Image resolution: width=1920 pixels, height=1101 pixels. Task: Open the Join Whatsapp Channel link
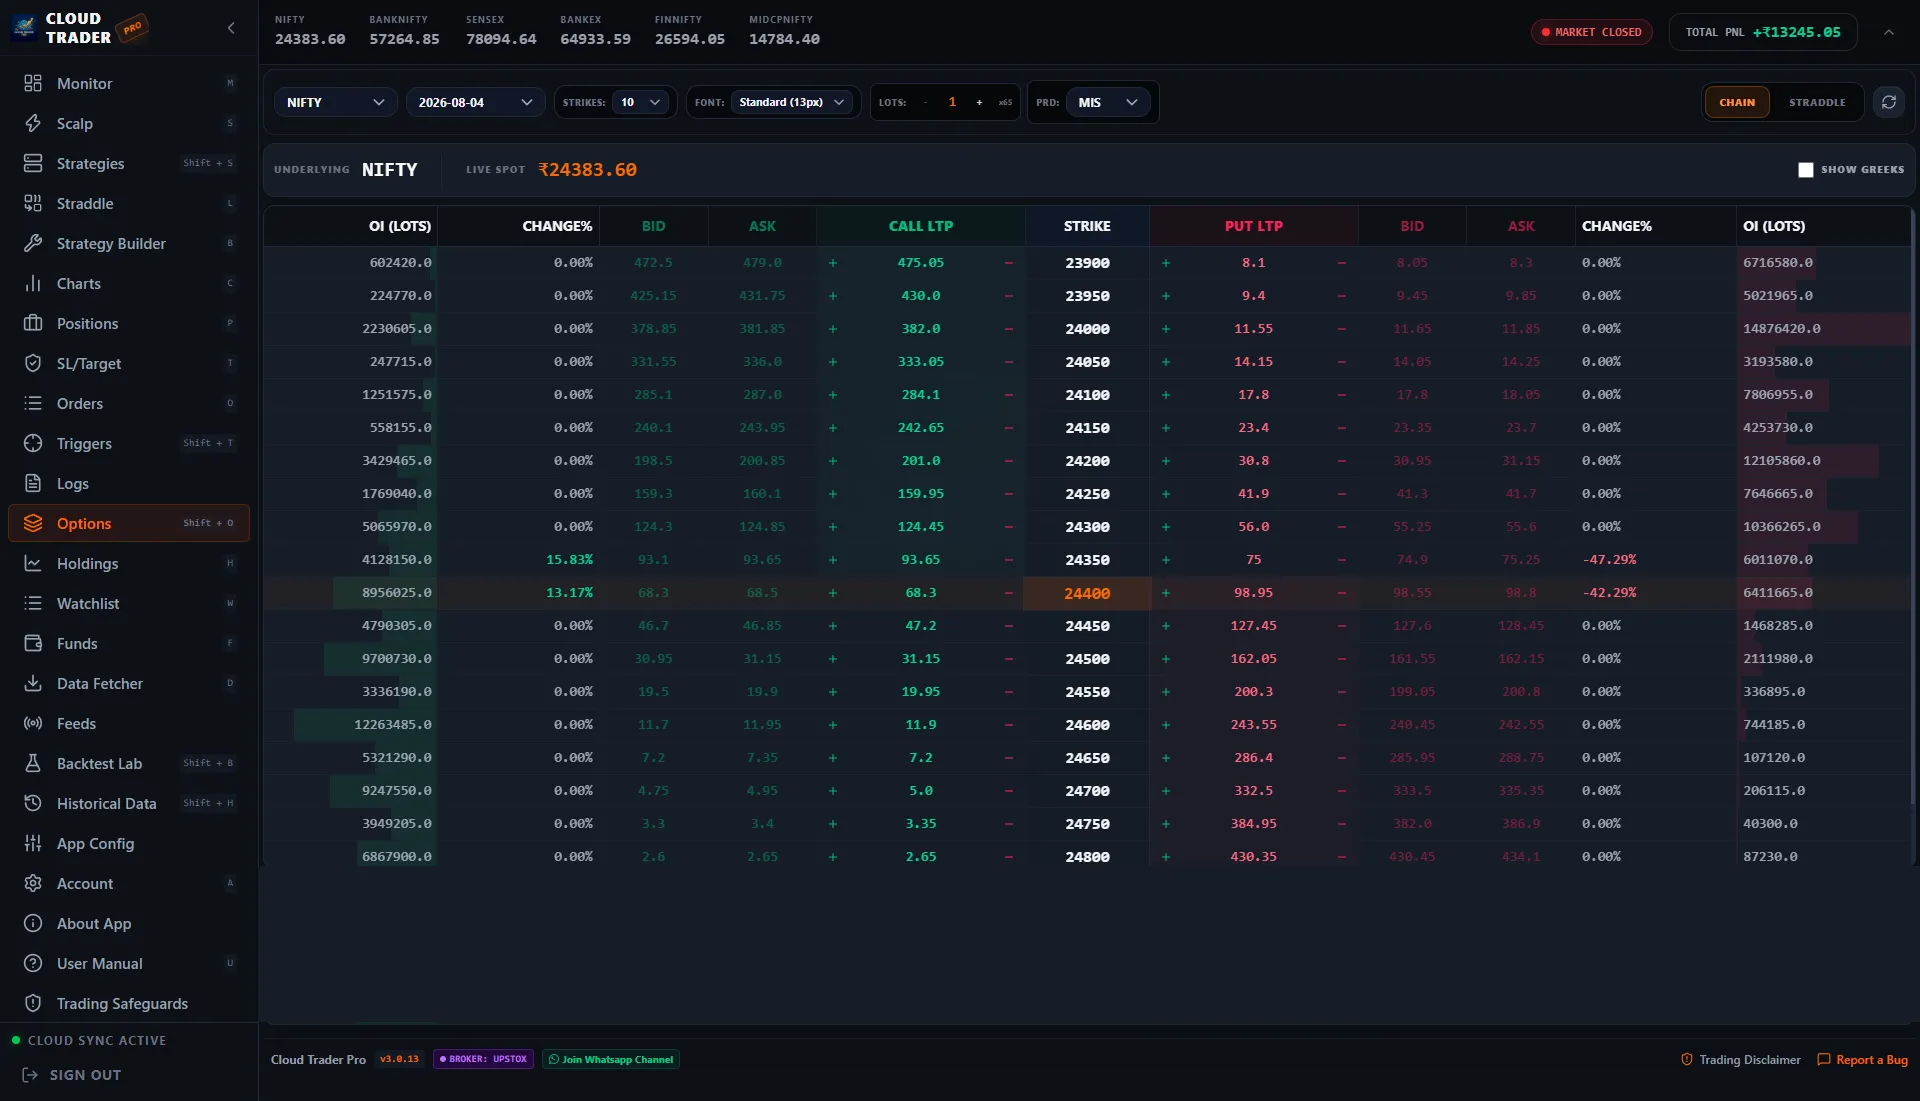[610, 1059]
